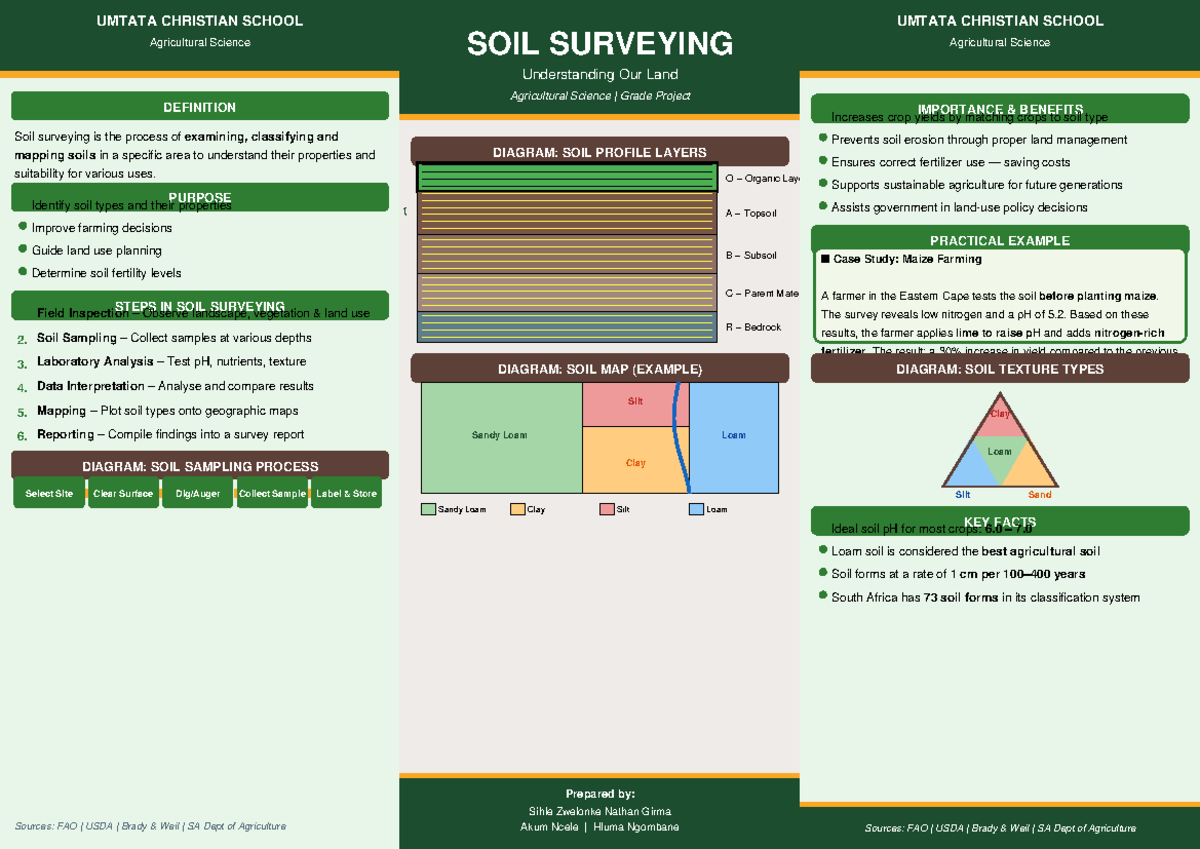Select the B subsoil layer band
Viewport: 1200px width, 849px height.
567,254
